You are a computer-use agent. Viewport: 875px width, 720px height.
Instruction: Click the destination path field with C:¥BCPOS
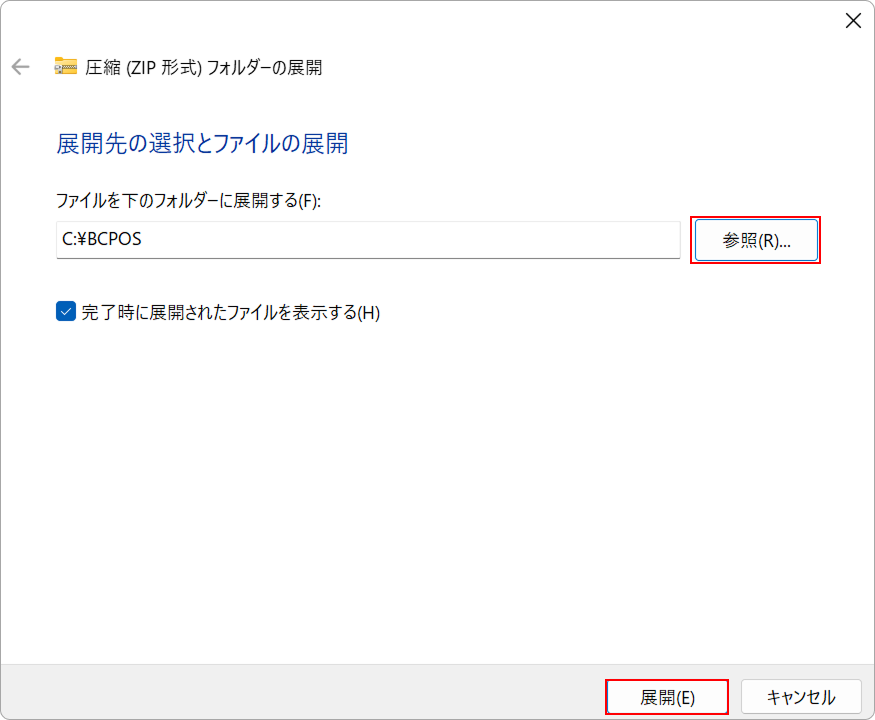click(368, 240)
